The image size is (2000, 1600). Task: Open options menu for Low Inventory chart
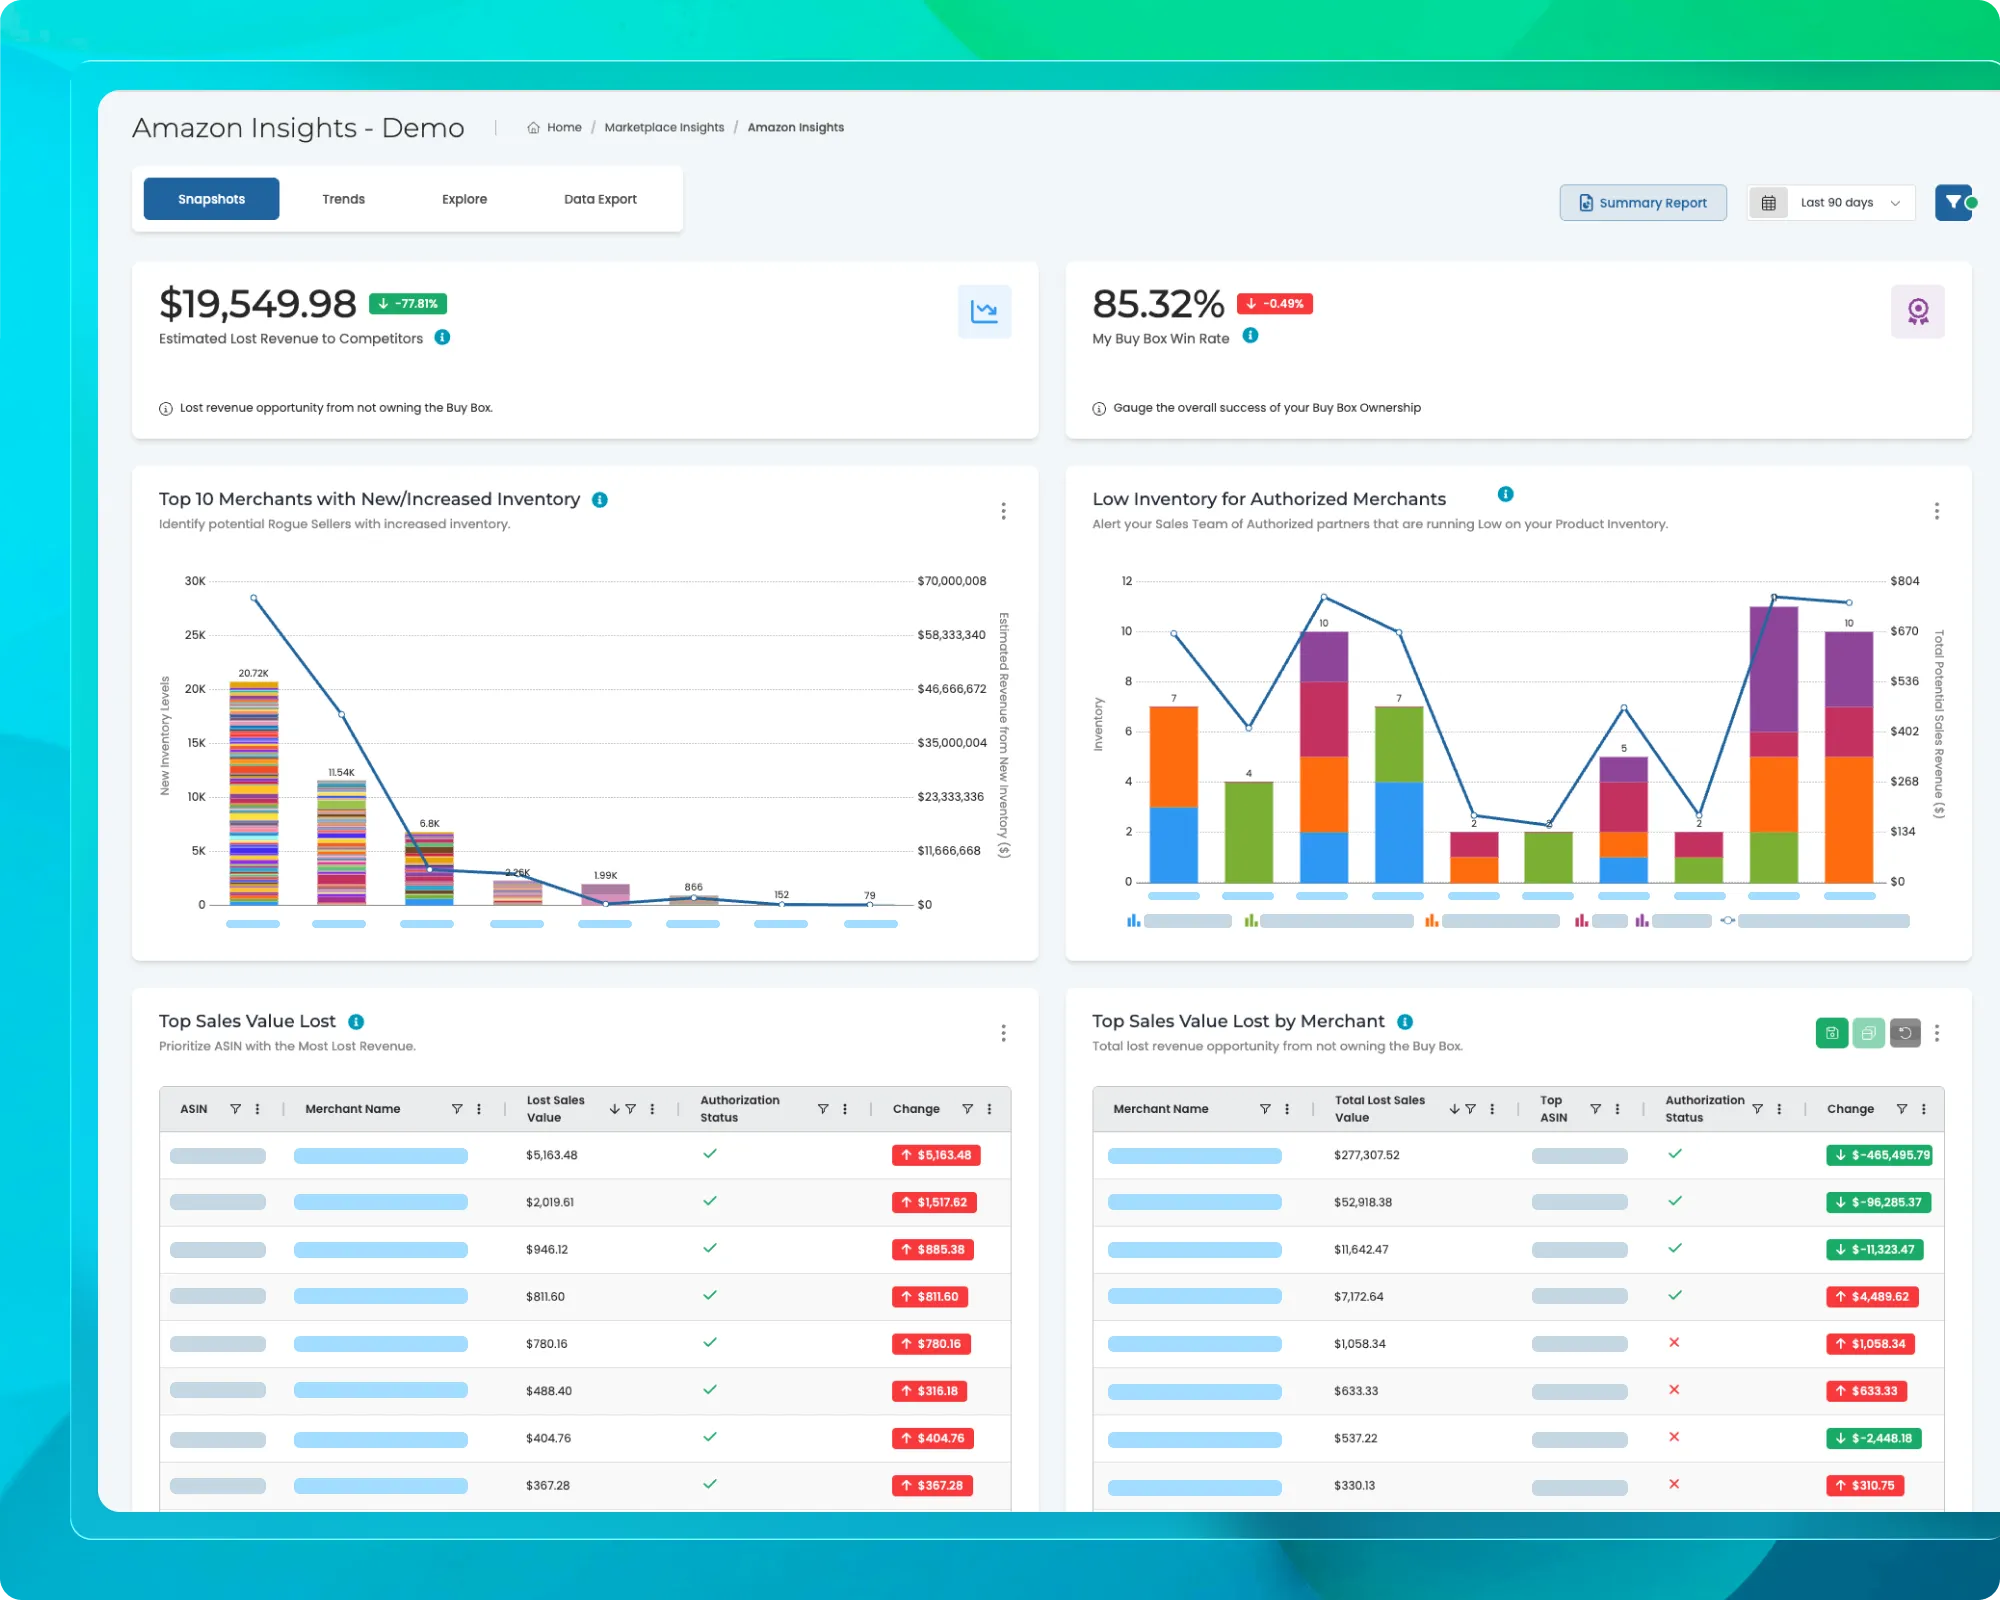pyautogui.click(x=1937, y=510)
